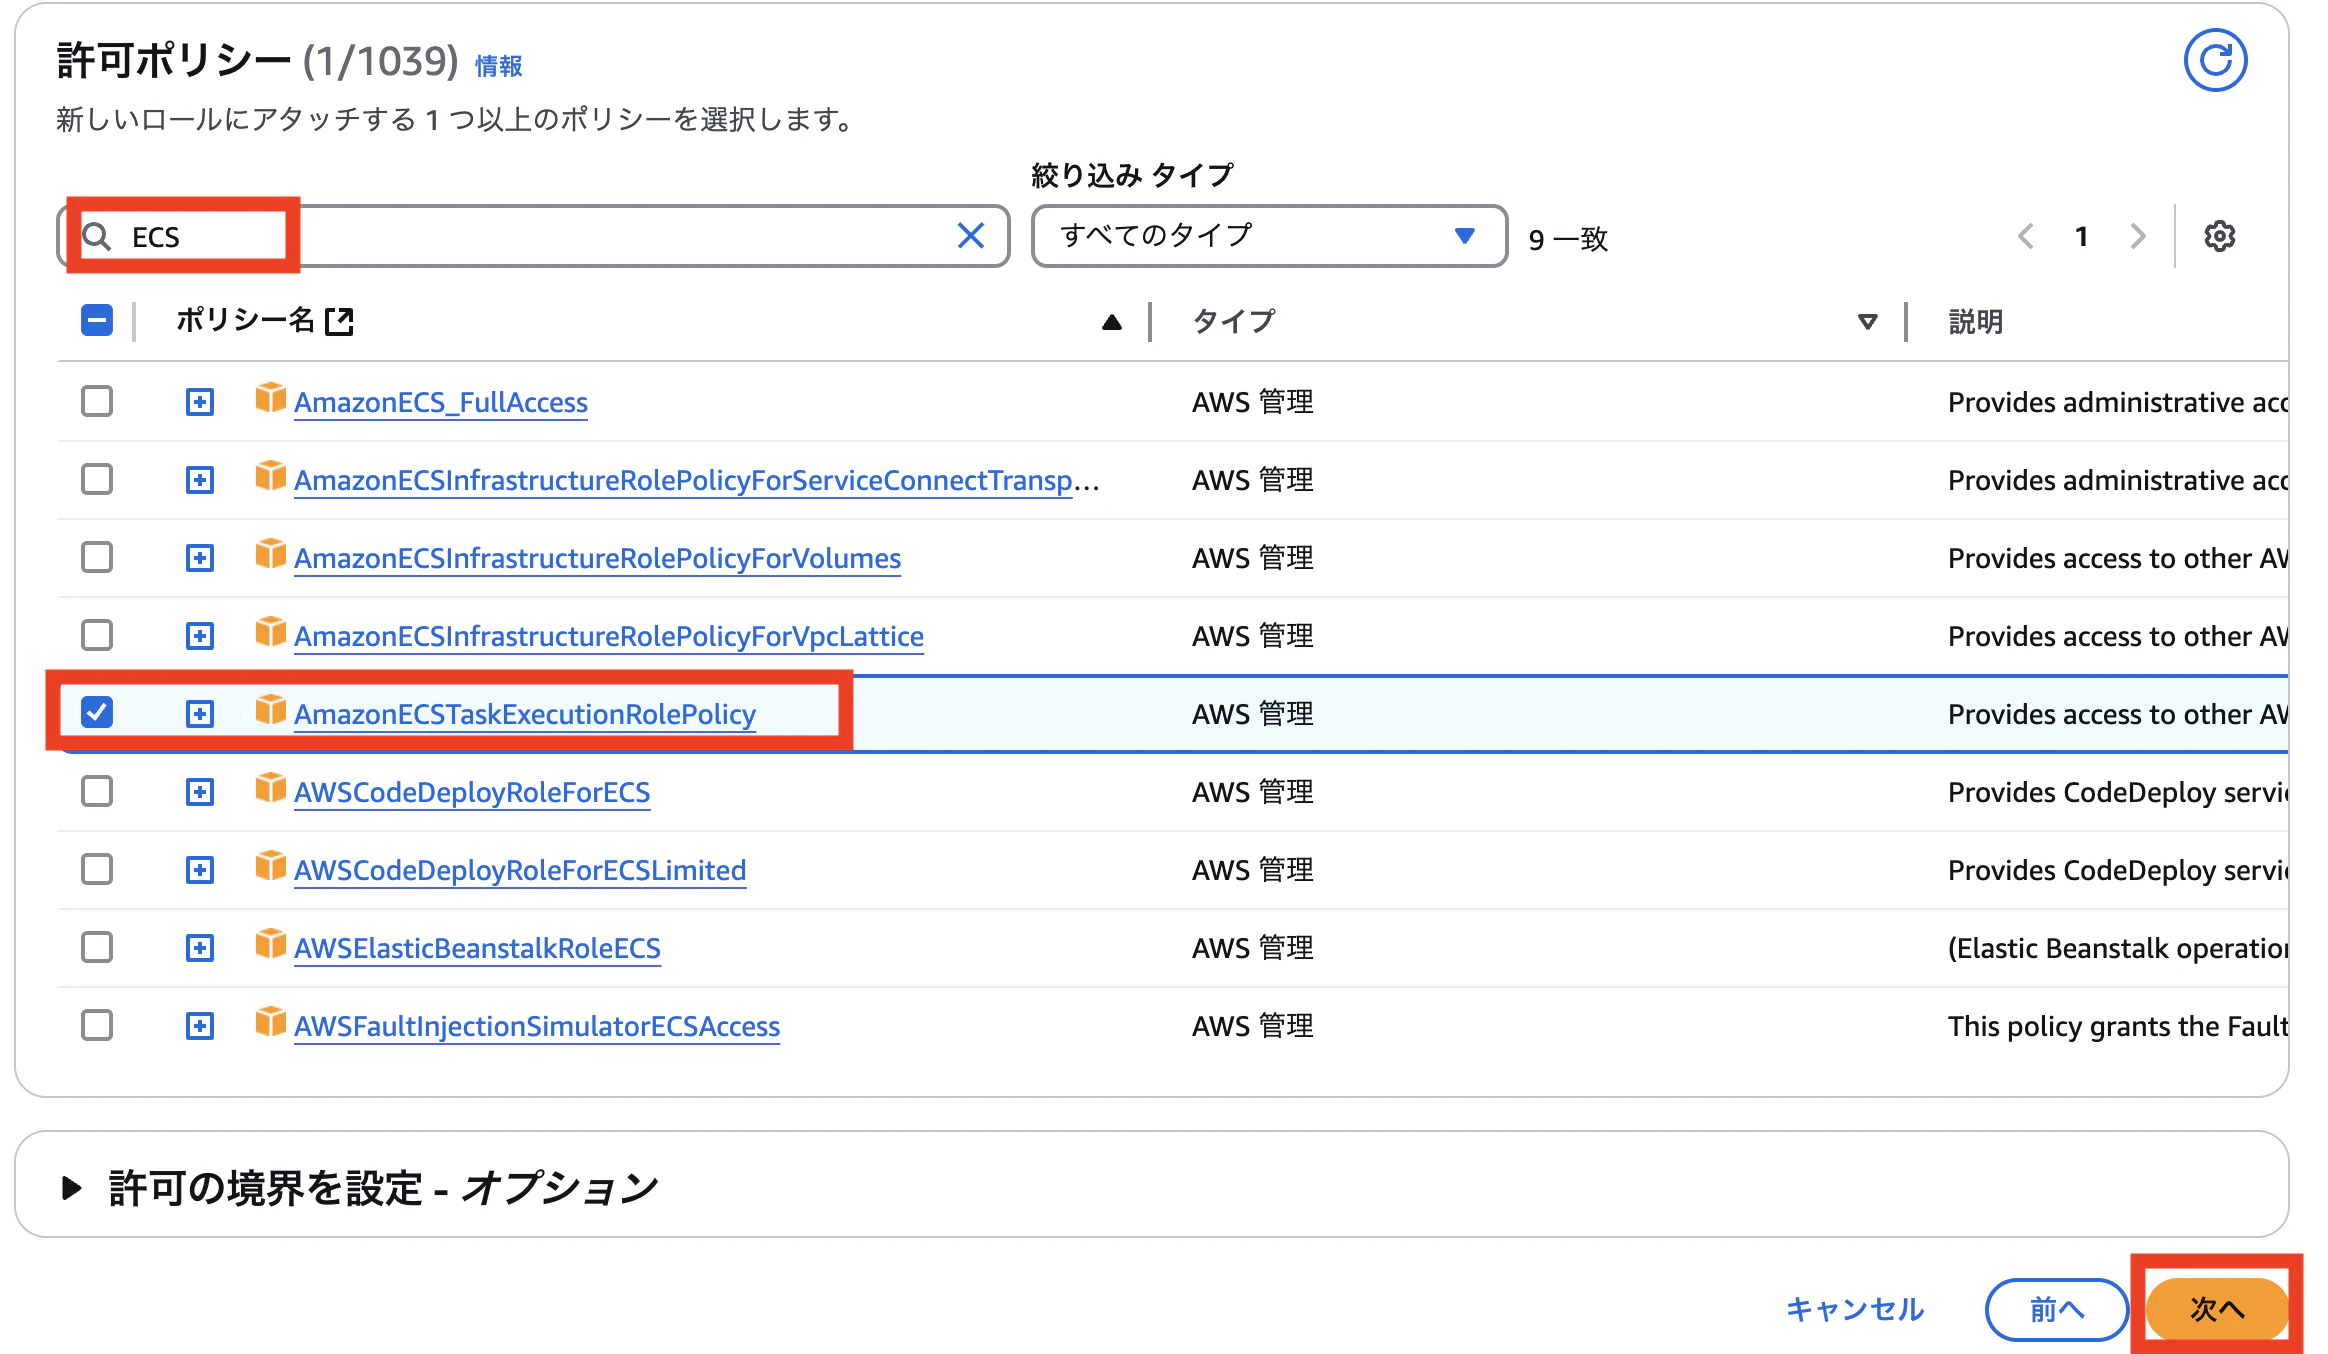
Task: Sort by policy name ascending arrow
Action: [1111, 322]
